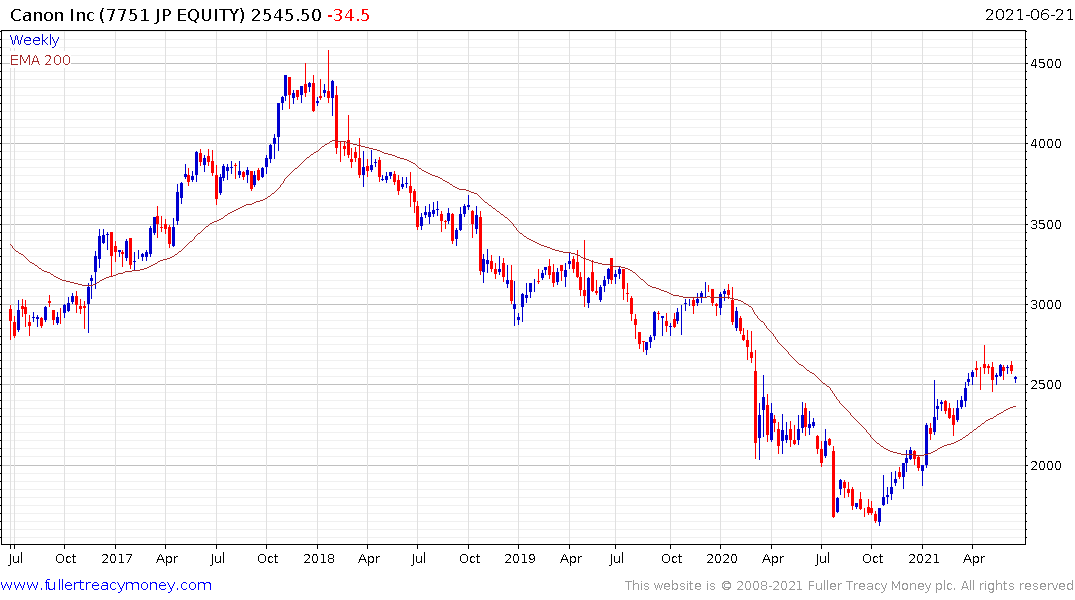Select the copyright notice text
Viewport: 1075px width, 600px height.
pos(849,586)
